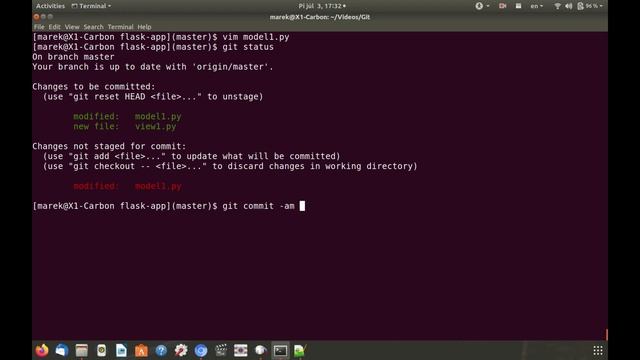640x360 pixels.
Task: Click the 'vim model1.py' command text
Action: pos(256,37)
